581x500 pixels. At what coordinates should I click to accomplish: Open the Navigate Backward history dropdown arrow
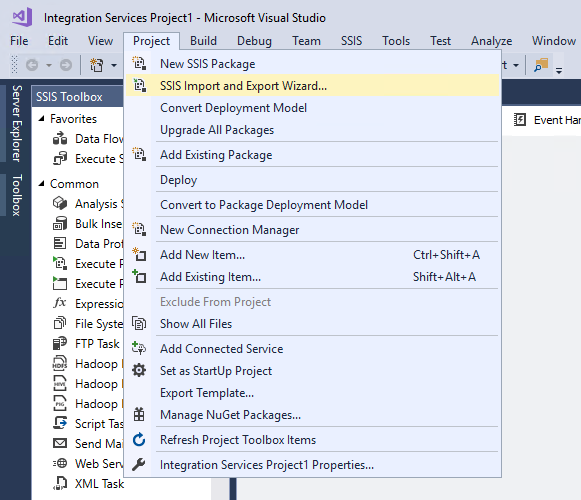(x=49, y=66)
